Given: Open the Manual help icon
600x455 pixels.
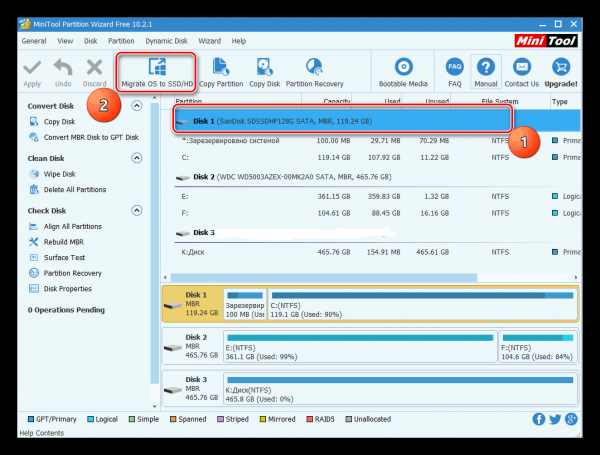Looking at the screenshot, I should [486, 72].
